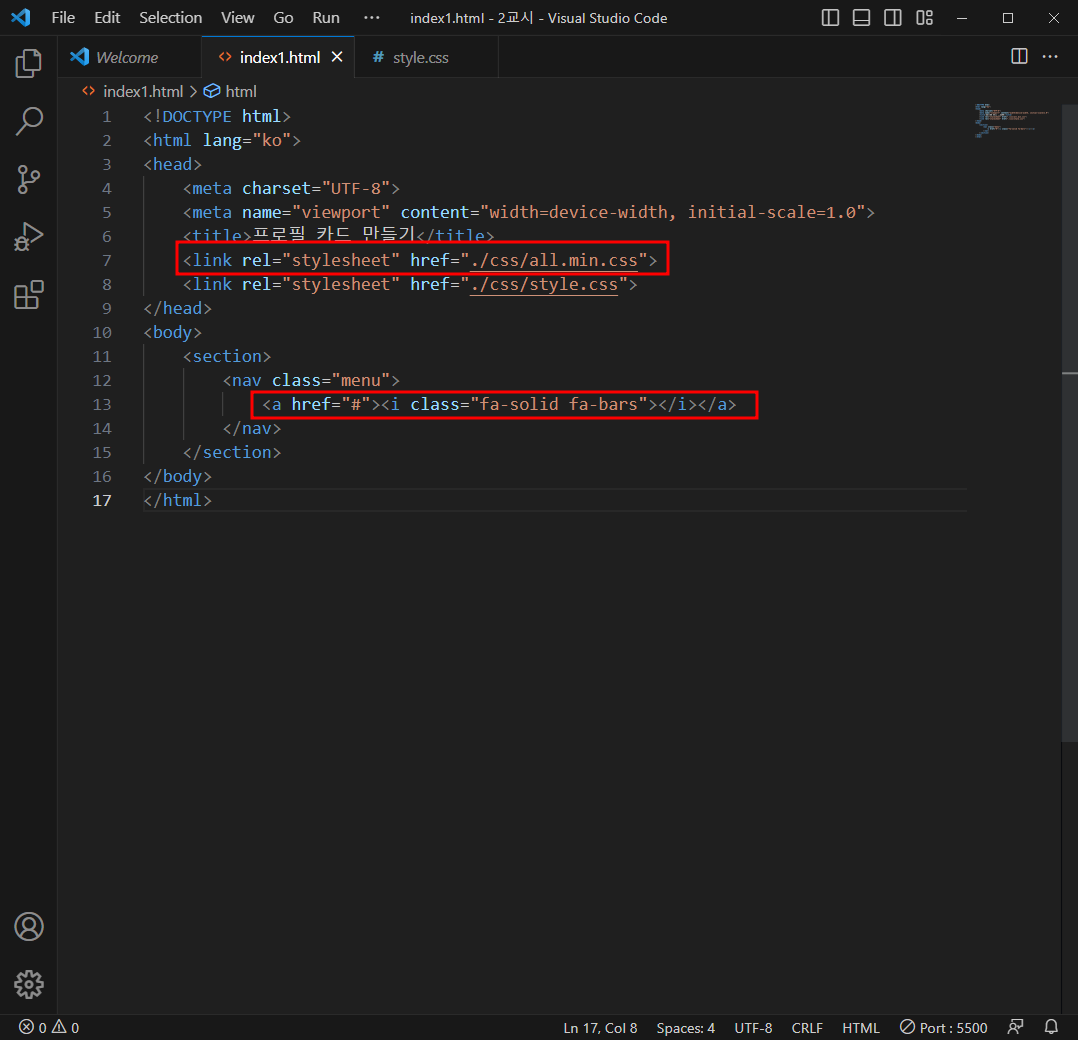Split the editor to the right

tap(1020, 56)
